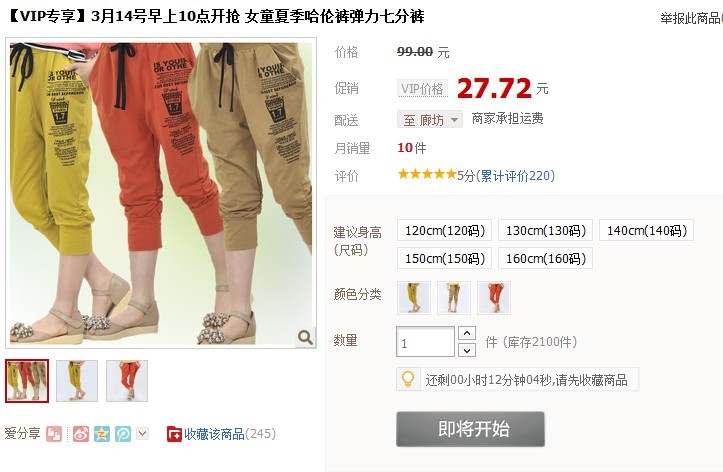The image size is (723, 472).
Task: Open 累计评价220 reviews link
Action: click(516, 176)
